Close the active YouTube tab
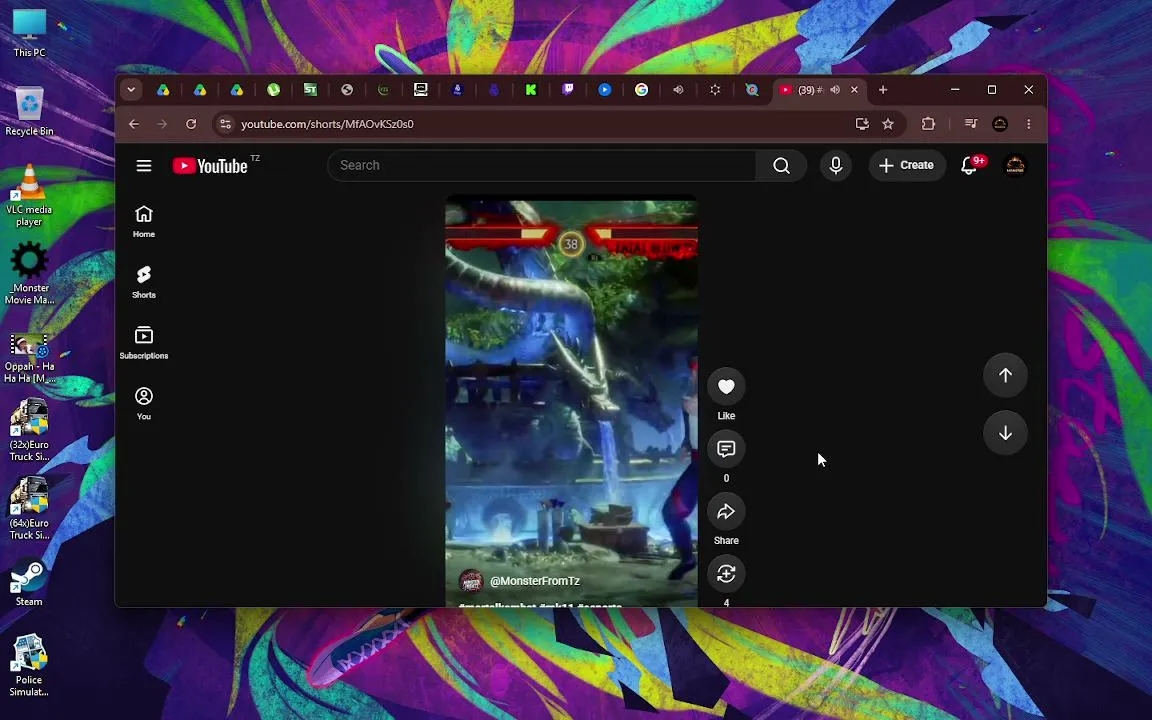This screenshot has width=1152, height=720. pyautogui.click(x=854, y=90)
